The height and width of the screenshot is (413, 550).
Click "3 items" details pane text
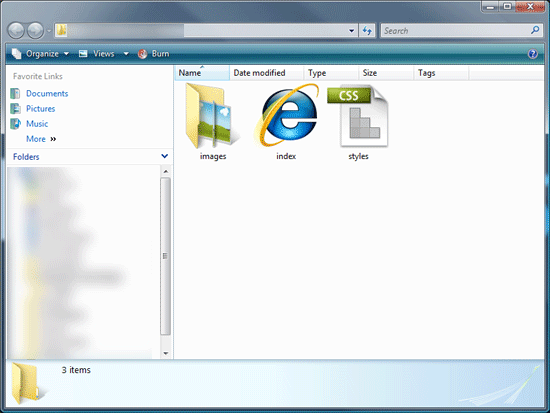click(x=76, y=370)
